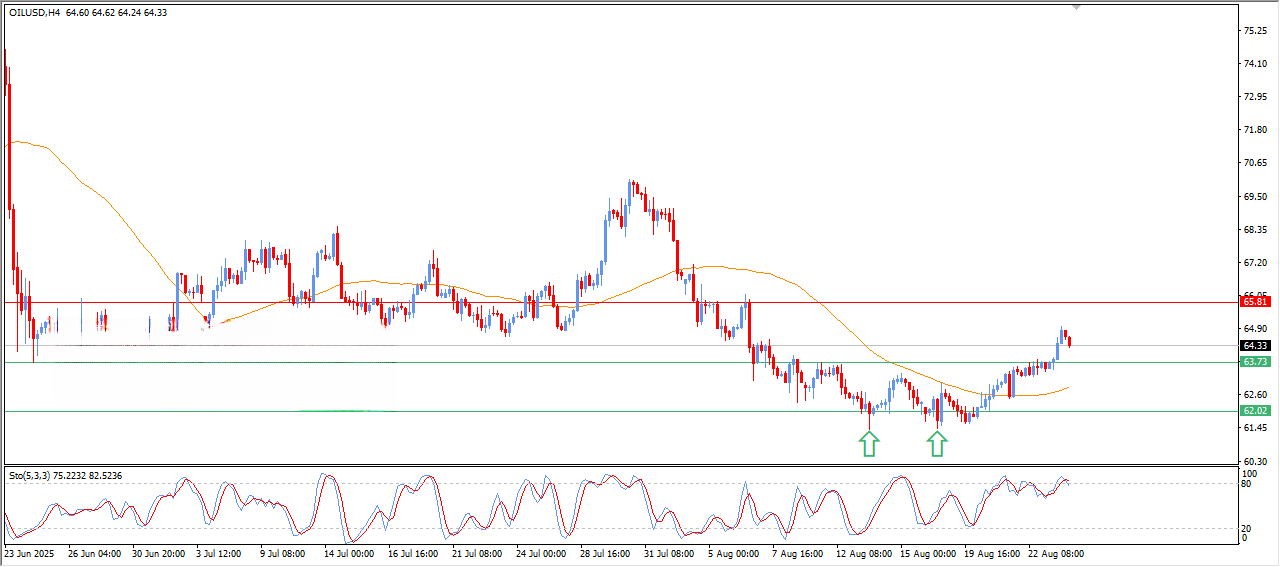The height and width of the screenshot is (567, 1280).
Task: Click the 22 Aug 08:00 date label
Action: tap(1054, 553)
